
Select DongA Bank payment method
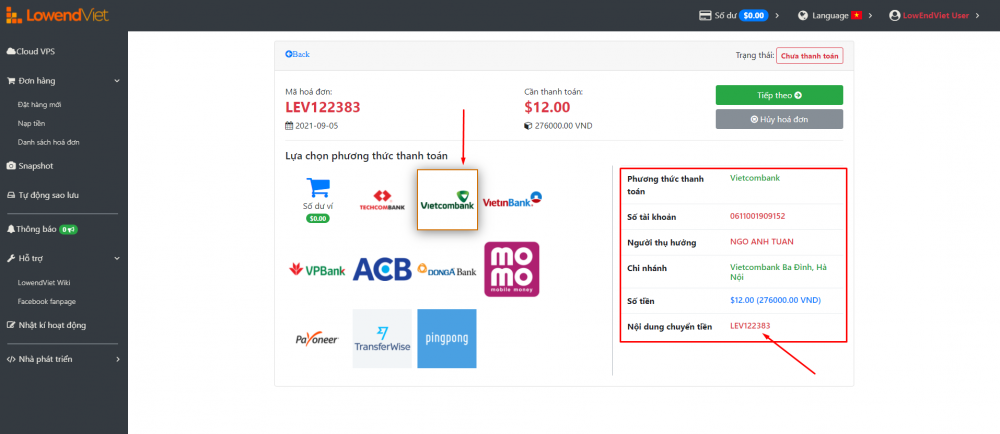click(447, 270)
